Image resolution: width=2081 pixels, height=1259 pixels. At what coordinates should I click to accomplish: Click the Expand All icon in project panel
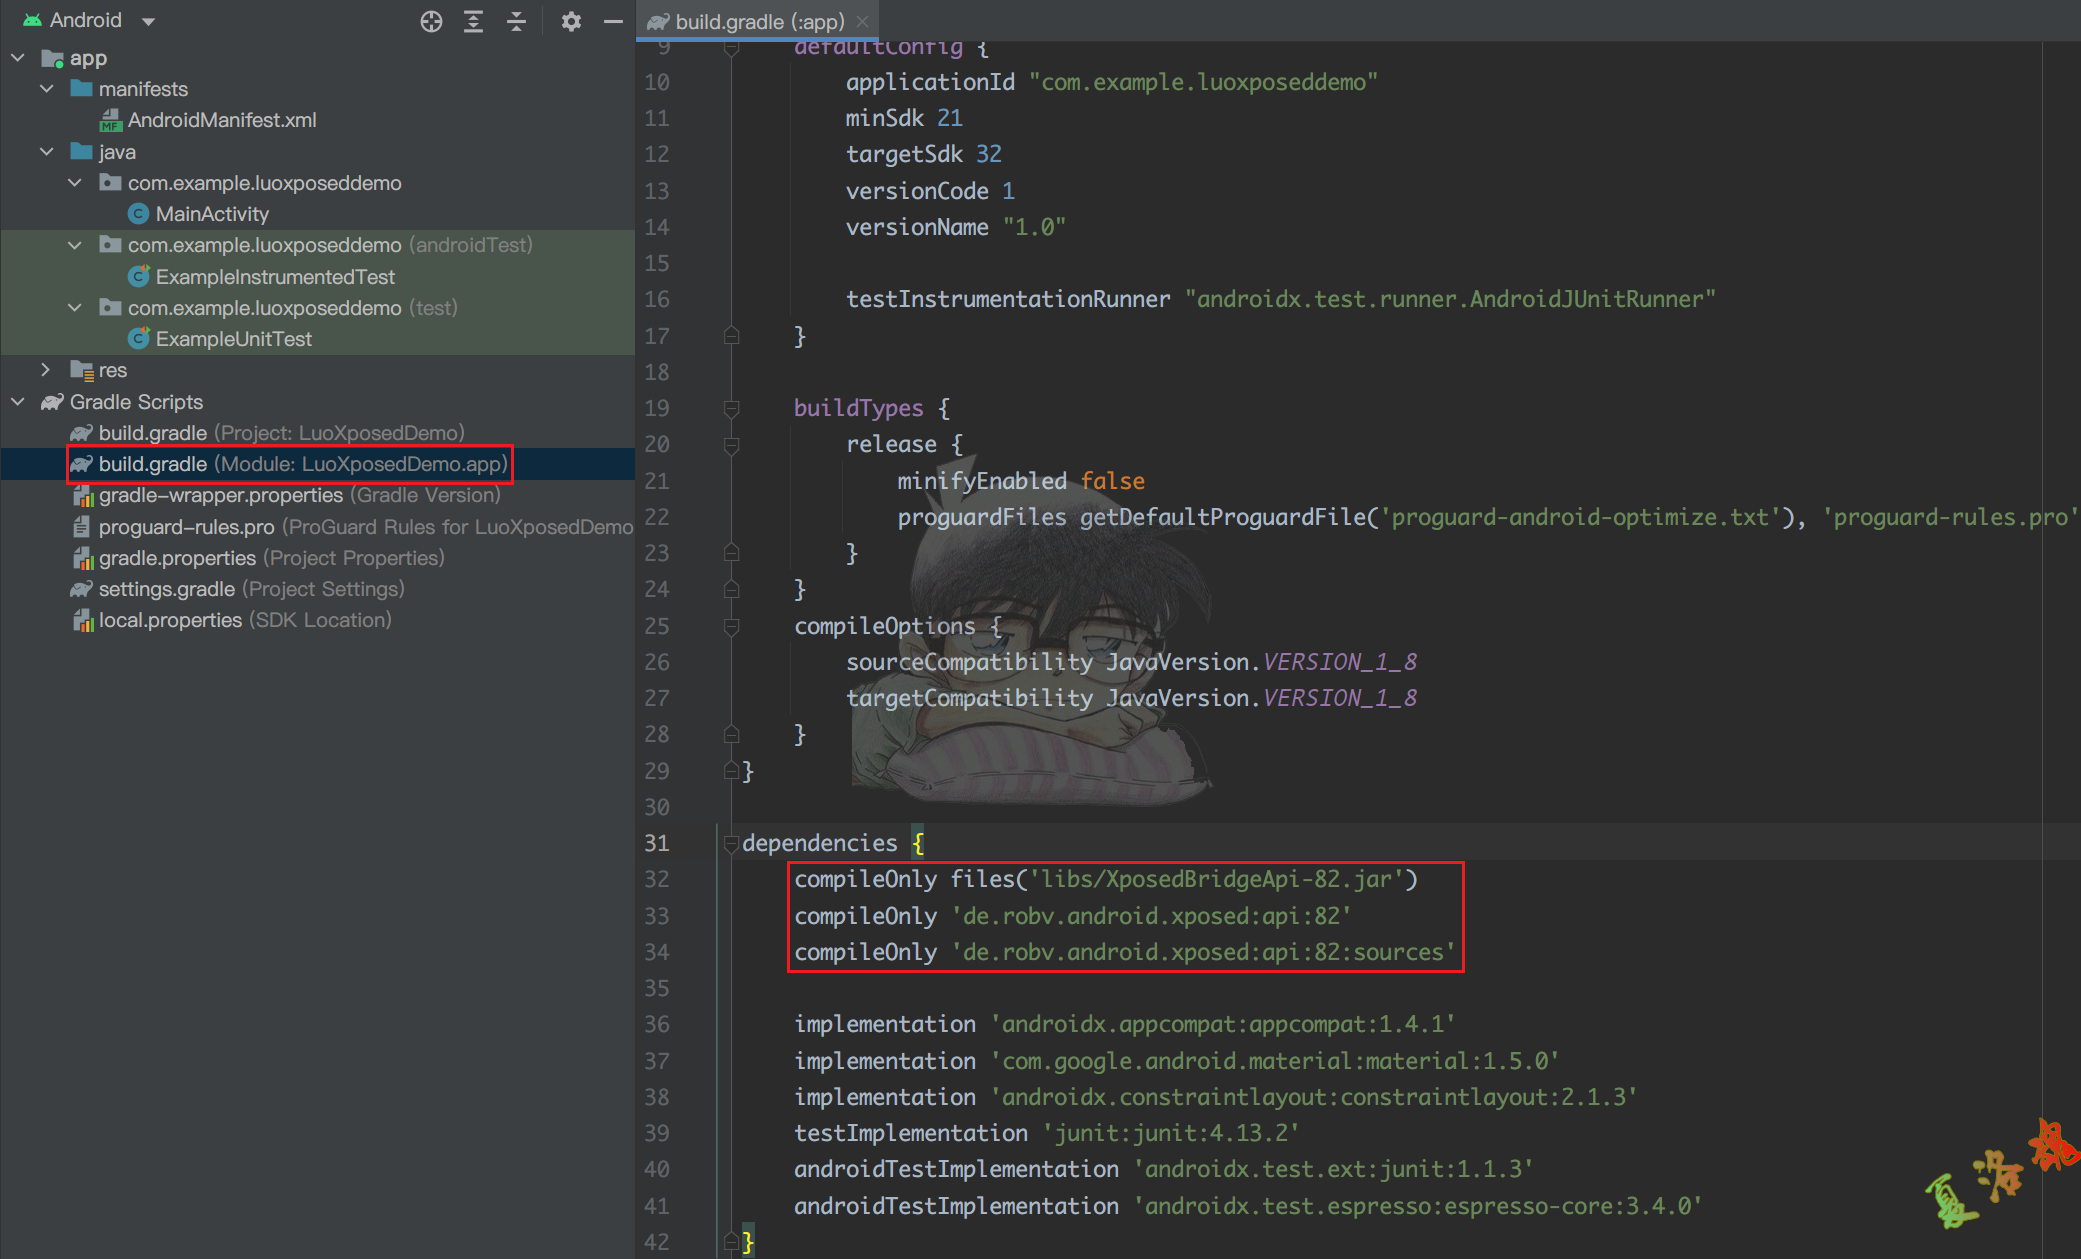pos(473,21)
